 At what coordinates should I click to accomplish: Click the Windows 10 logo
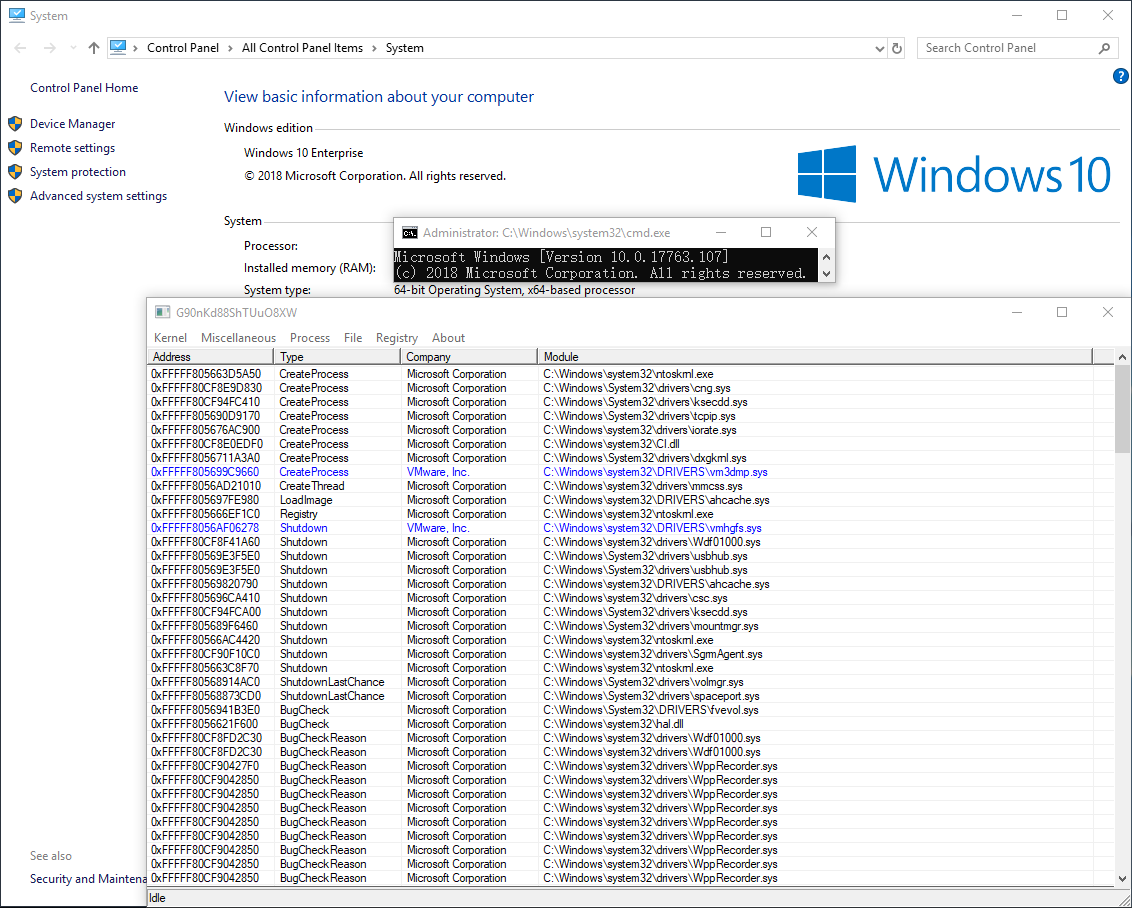click(x=954, y=173)
